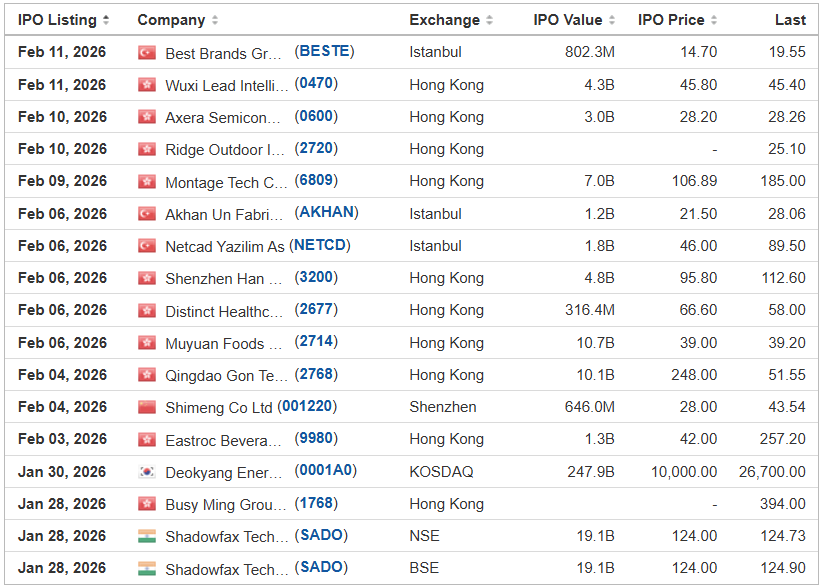Select company name Montage Tech C…
The height and width of the screenshot is (587, 823).
pyautogui.click(x=226, y=182)
